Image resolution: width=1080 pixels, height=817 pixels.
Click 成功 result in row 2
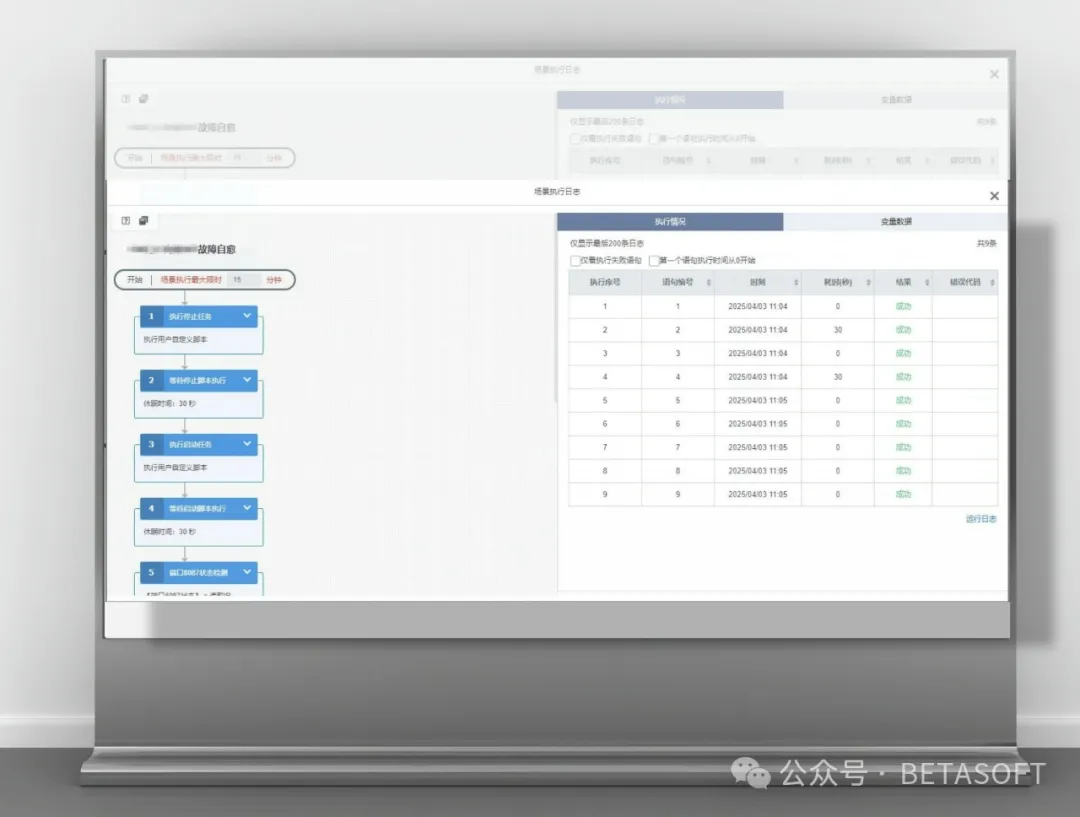pyautogui.click(x=903, y=330)
